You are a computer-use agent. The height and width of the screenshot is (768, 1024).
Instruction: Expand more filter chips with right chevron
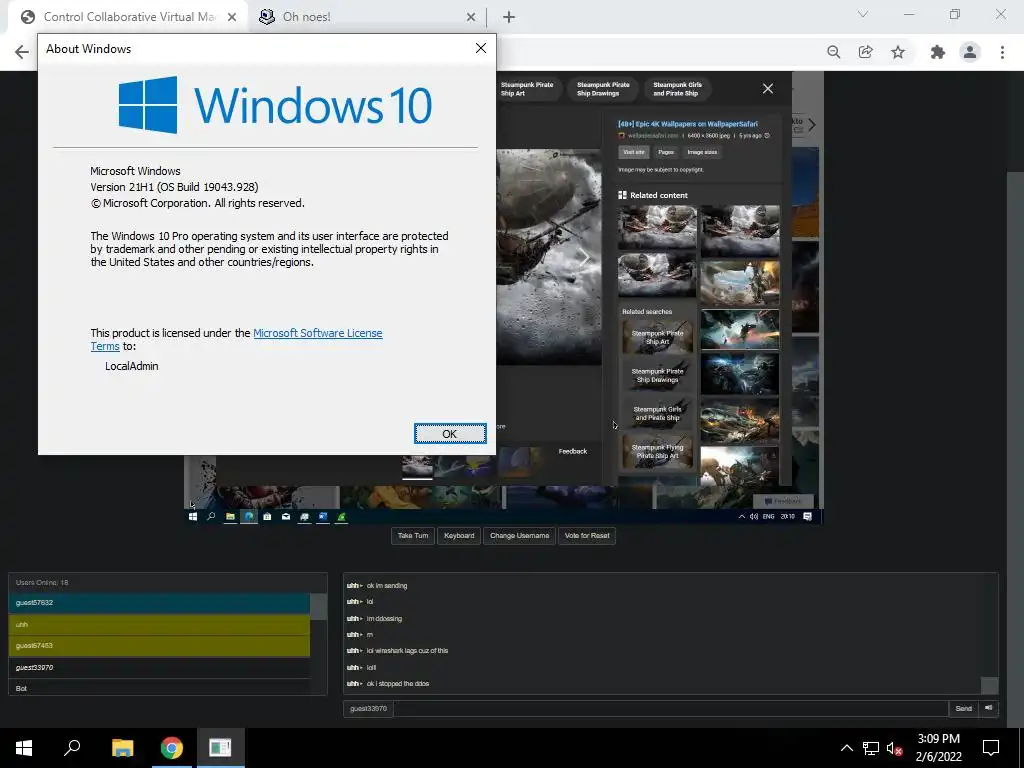pos(812,125)
